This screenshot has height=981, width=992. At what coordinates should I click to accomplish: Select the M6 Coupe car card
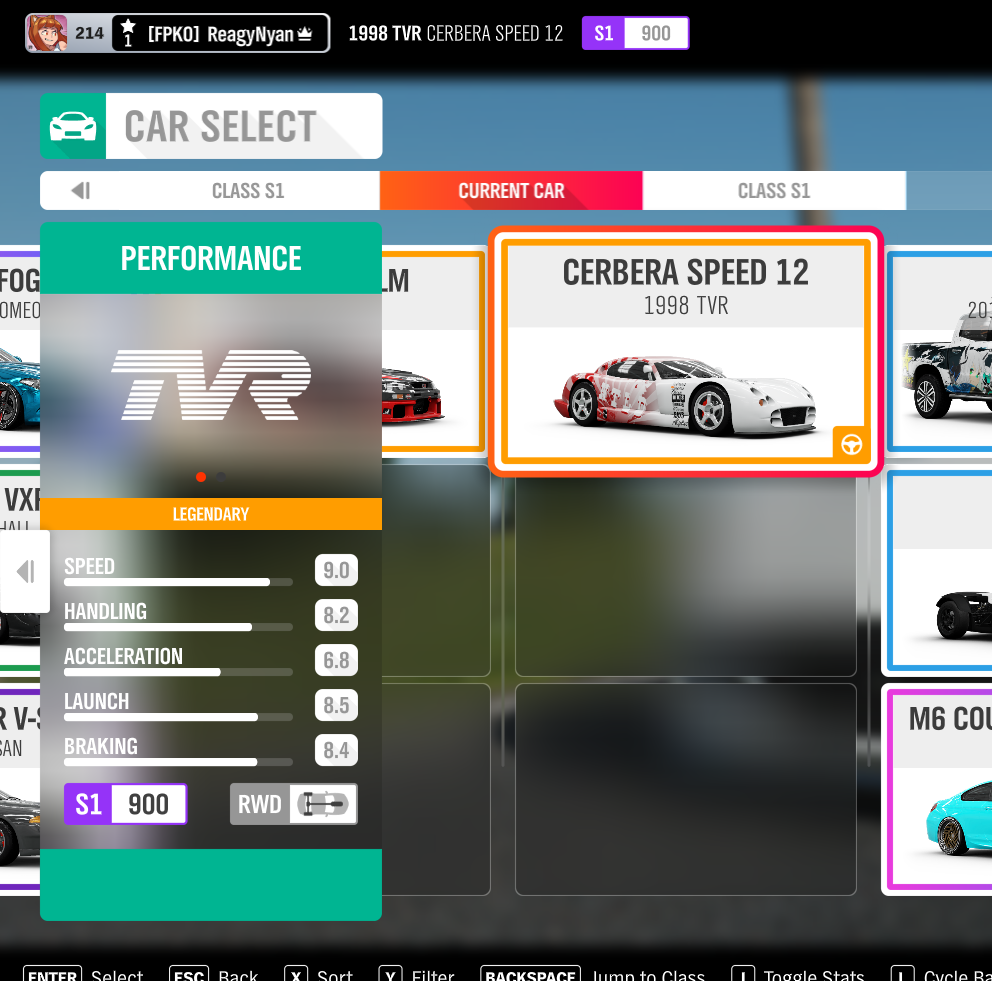[938, 790]
